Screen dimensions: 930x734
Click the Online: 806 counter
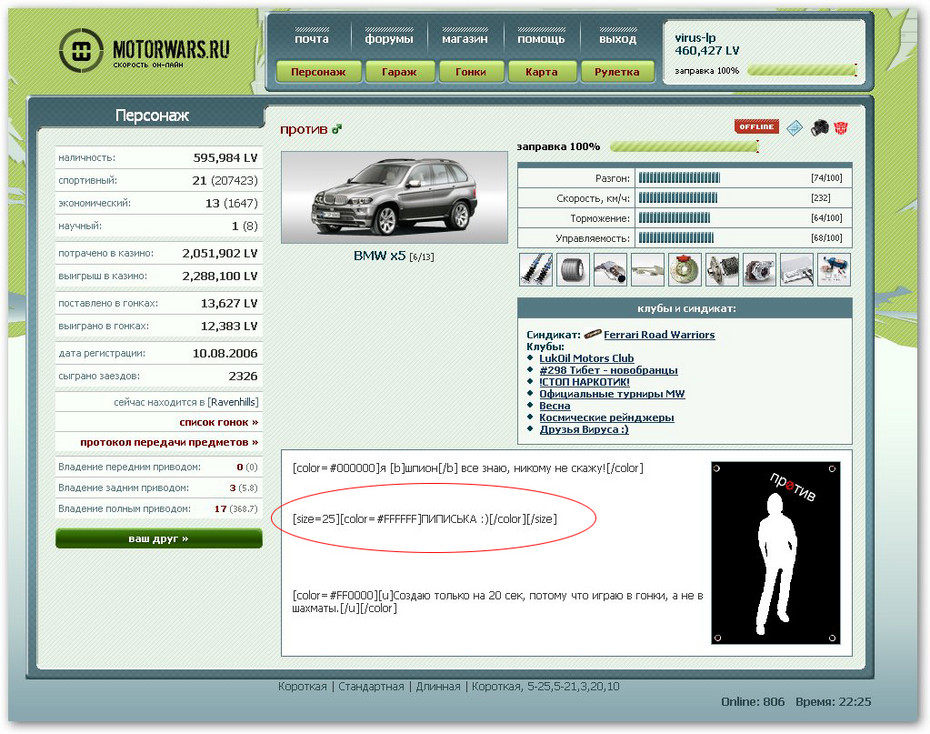pyautogui.click(x=753, y=702)
